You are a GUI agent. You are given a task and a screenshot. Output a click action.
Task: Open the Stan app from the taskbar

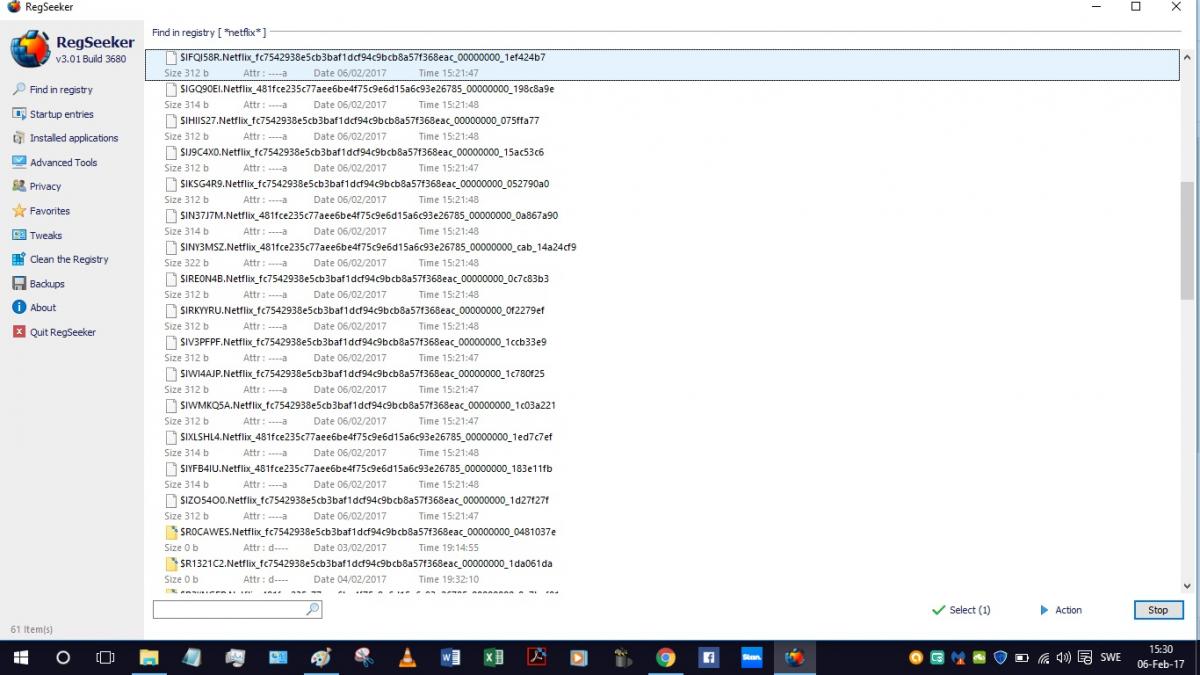point(751,658)
